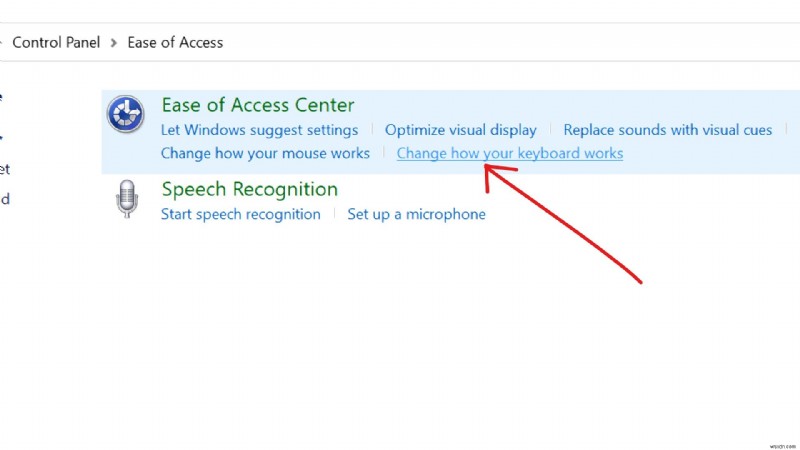800x450 pixels.
Task: Click the empty address bar area
Action: point(500,42)
